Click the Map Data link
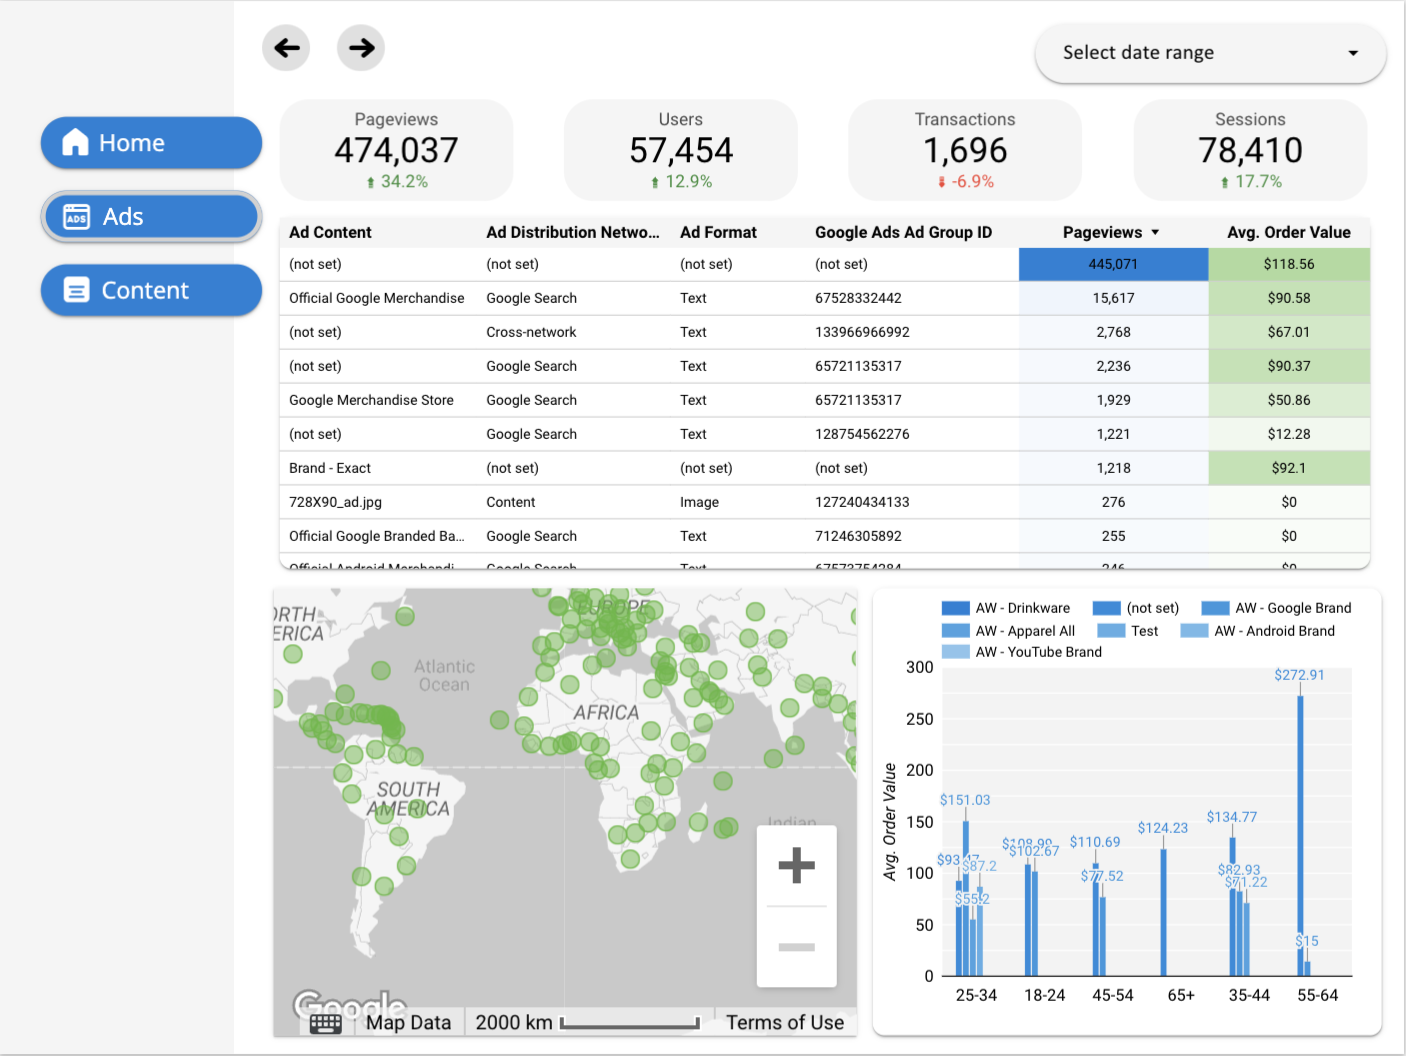1406x1056 pixels. (408, 1022)
